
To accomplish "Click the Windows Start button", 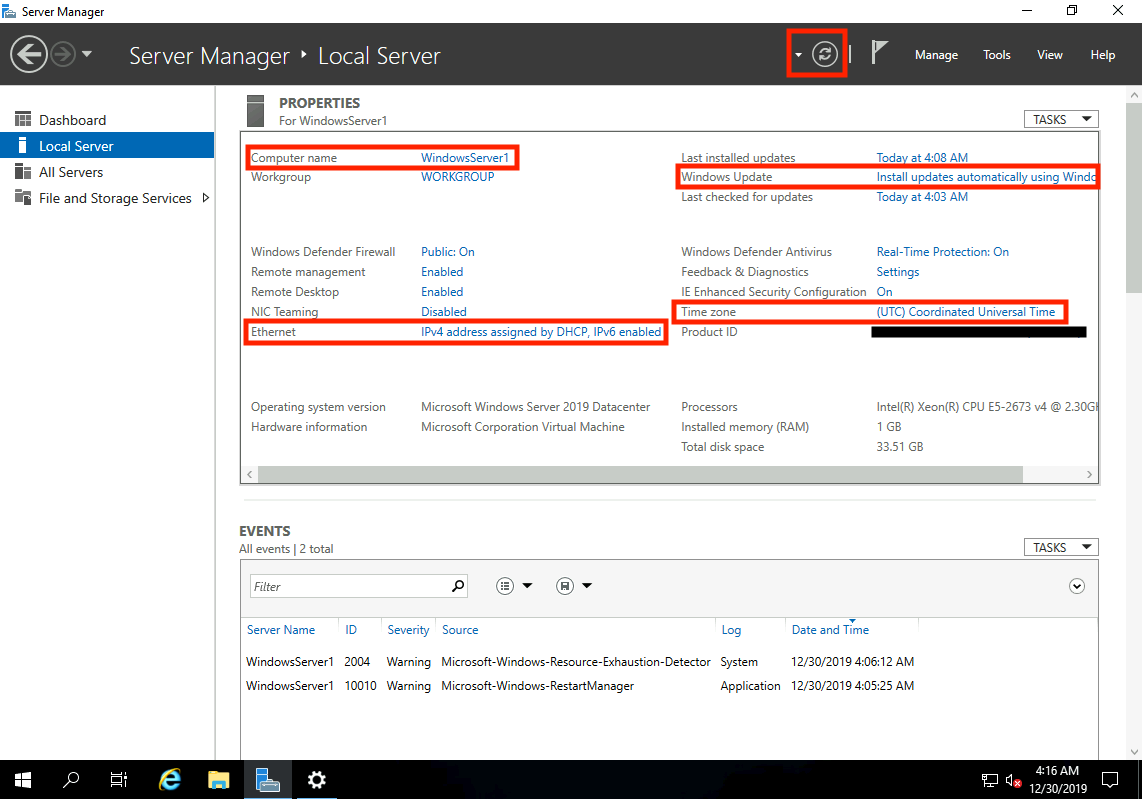I will [x=22, y=780].
